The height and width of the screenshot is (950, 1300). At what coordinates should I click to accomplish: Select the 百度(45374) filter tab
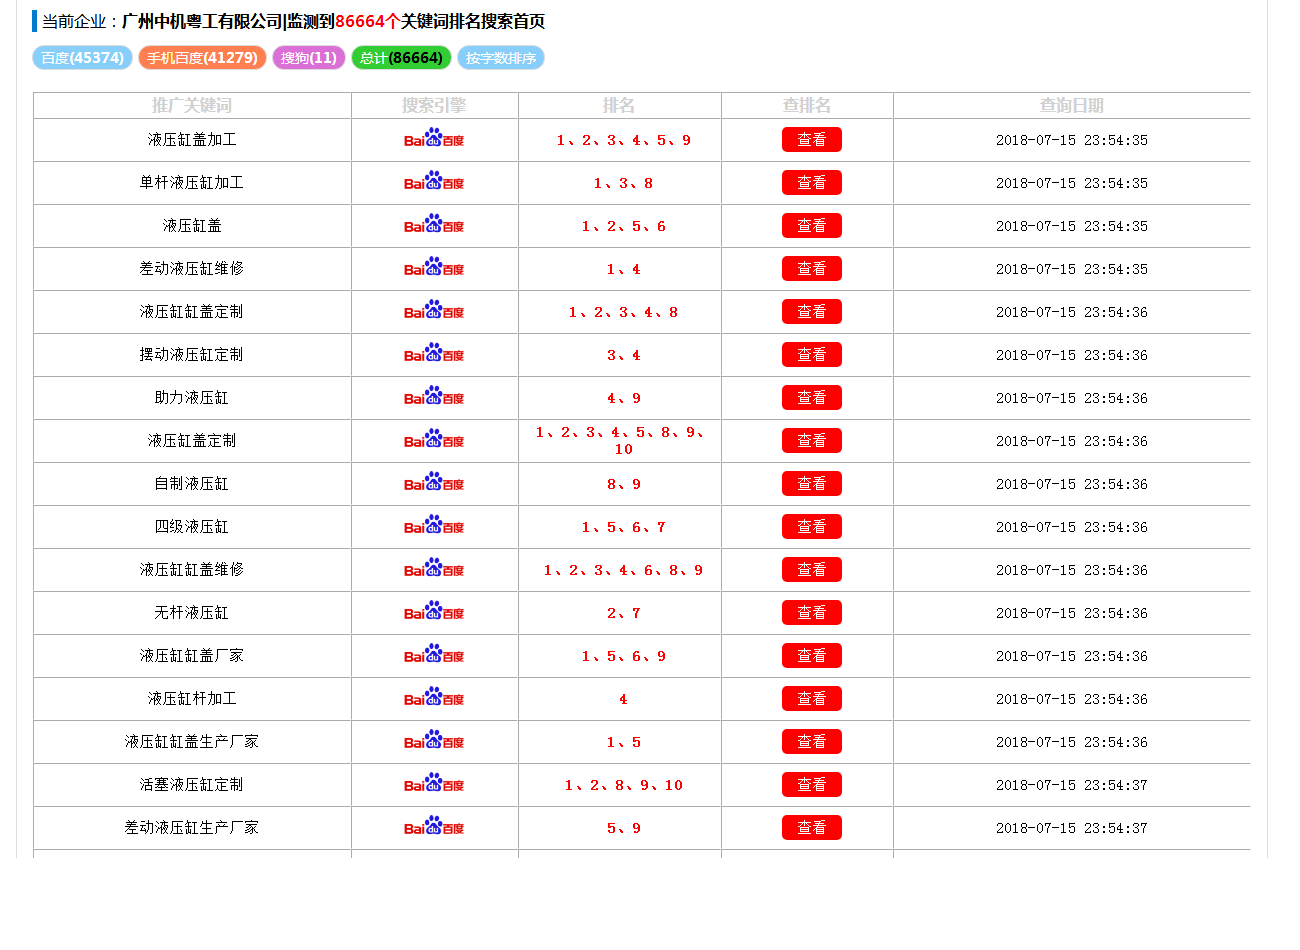click(x=83, y=58)
